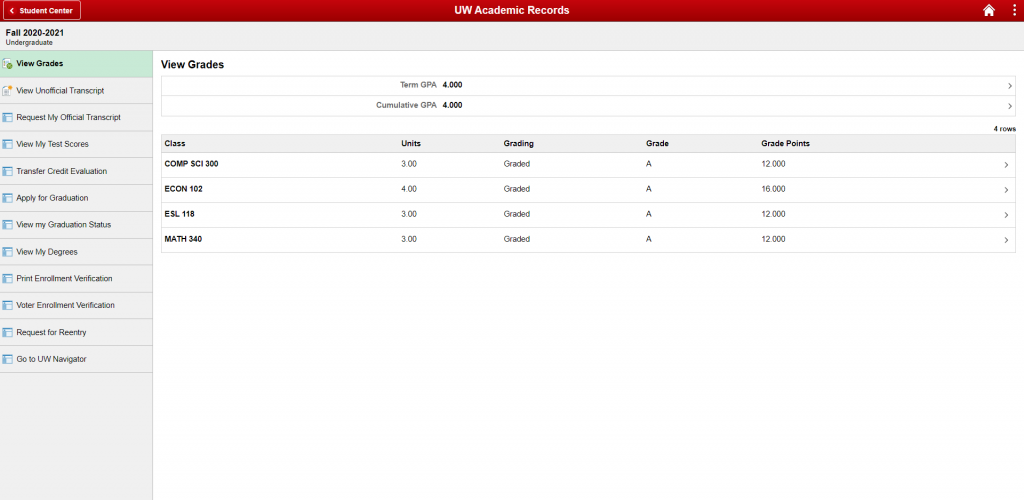Screen dimensions: 1024x500
Task: Click the View Unofficial Transcript icon
Action: 7,91
